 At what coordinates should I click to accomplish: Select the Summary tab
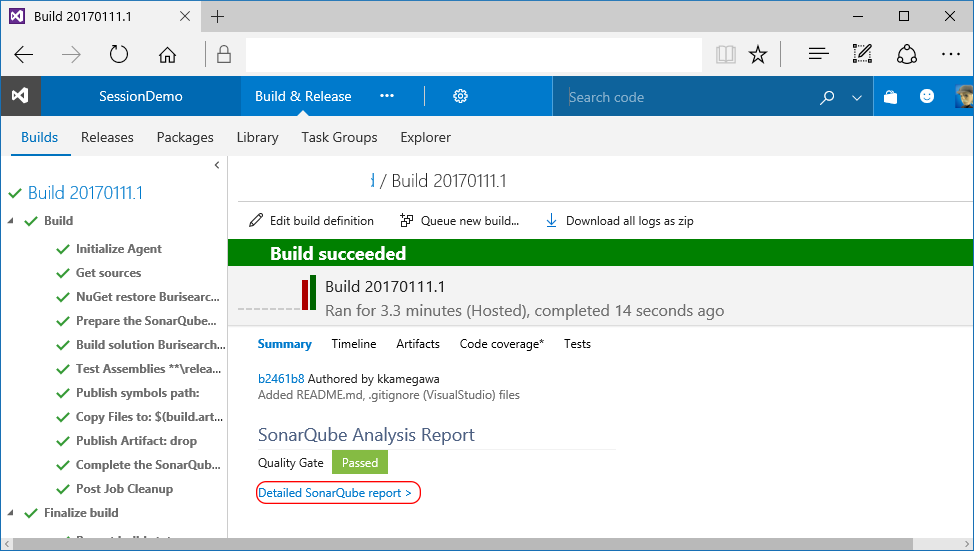point(284,344)
